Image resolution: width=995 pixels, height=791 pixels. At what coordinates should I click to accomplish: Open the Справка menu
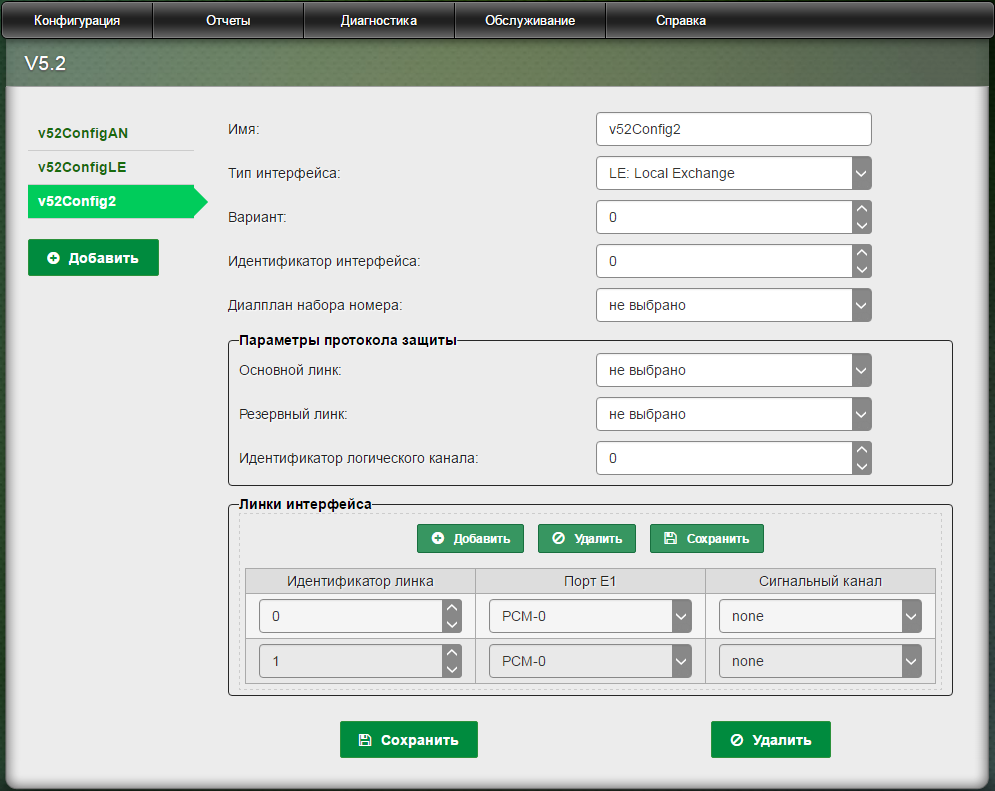pyautogui.click(x=681, y=20)
